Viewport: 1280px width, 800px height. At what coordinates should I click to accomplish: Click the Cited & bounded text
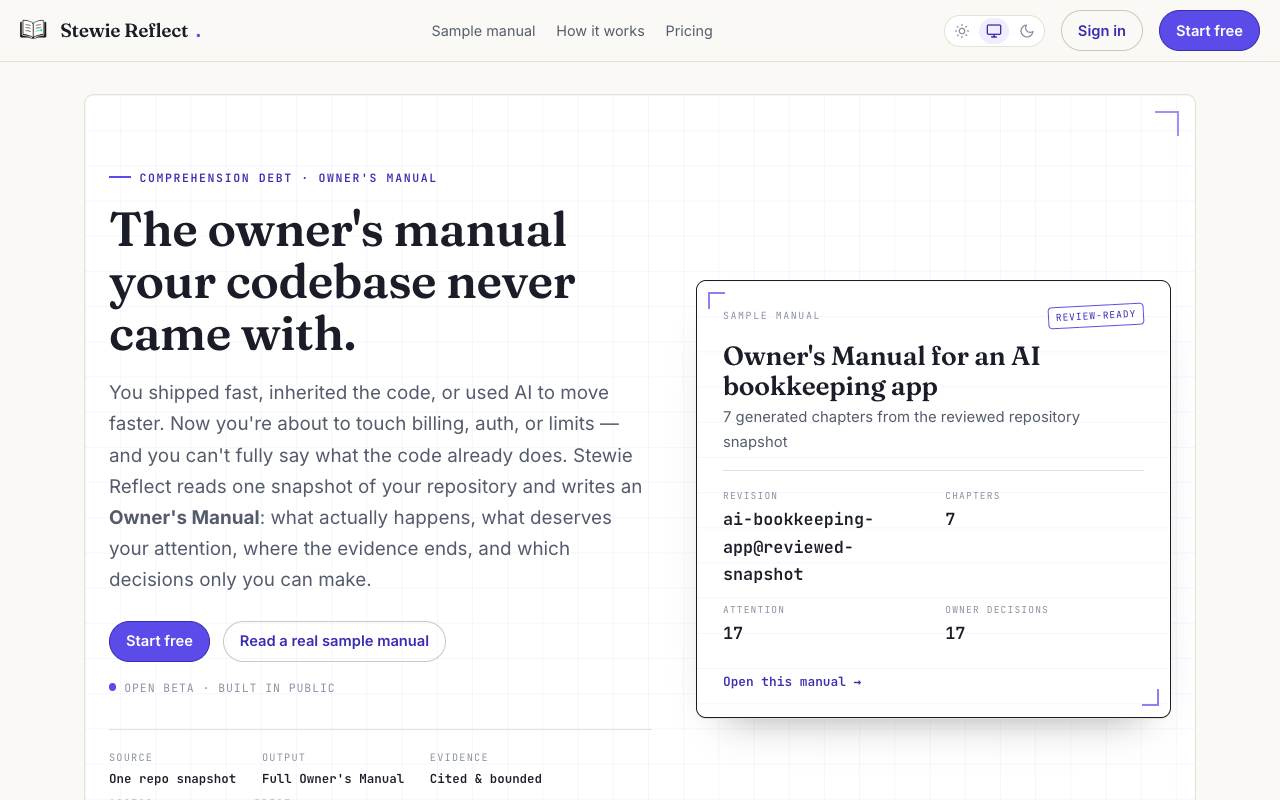click(486, 778)
